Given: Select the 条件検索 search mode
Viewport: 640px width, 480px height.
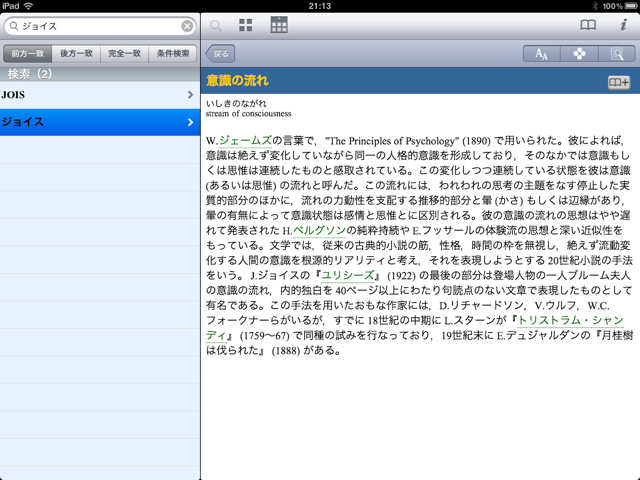Looking at the screenshot, I should tap(173, 53).
